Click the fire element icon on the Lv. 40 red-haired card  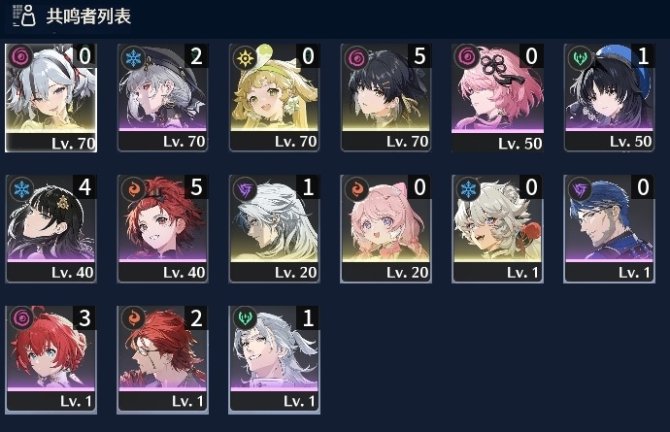tap(133, 188)
